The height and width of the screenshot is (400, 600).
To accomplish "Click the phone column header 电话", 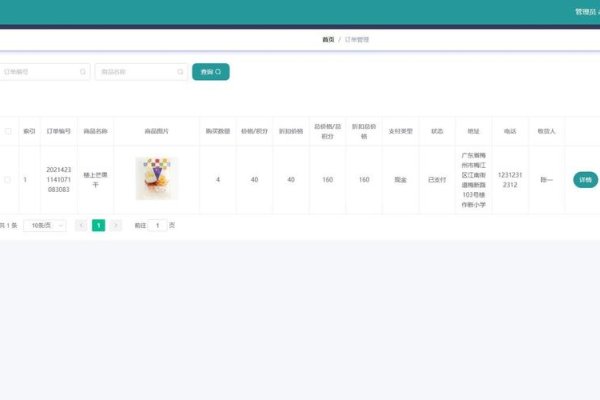I will pyautogui.click(x=510, y=131).
